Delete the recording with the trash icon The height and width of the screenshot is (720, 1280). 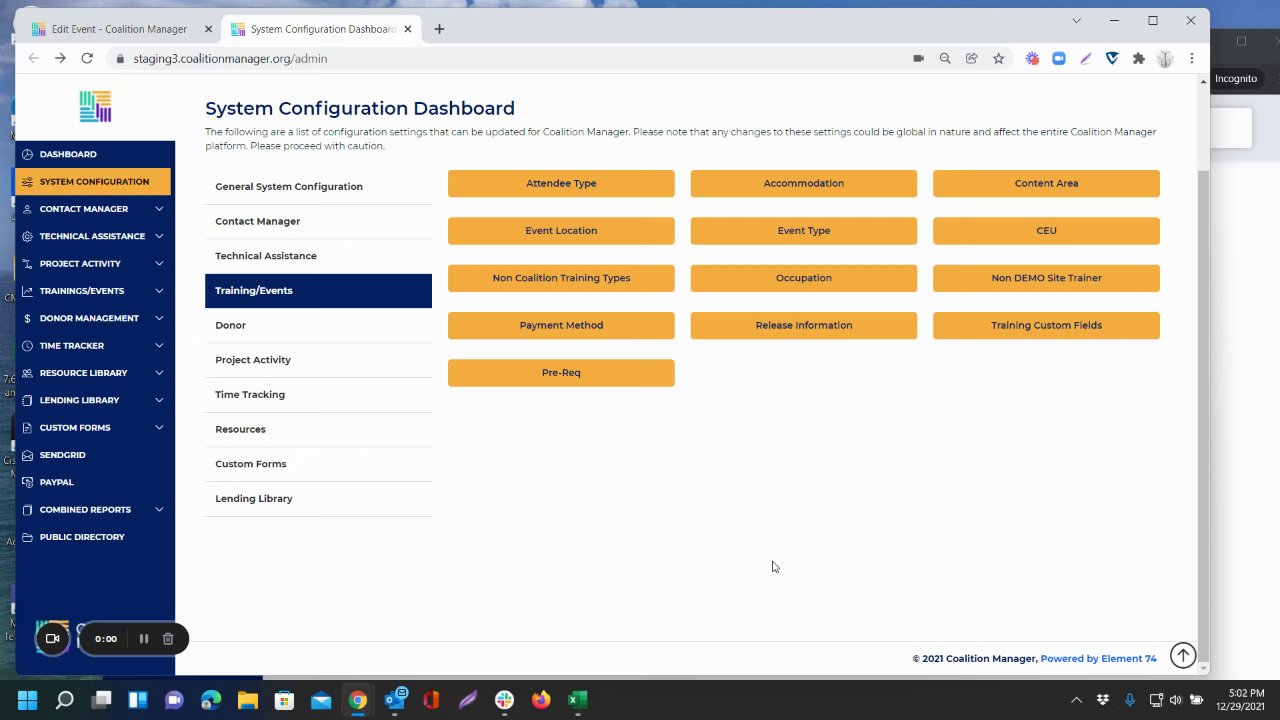168,638
